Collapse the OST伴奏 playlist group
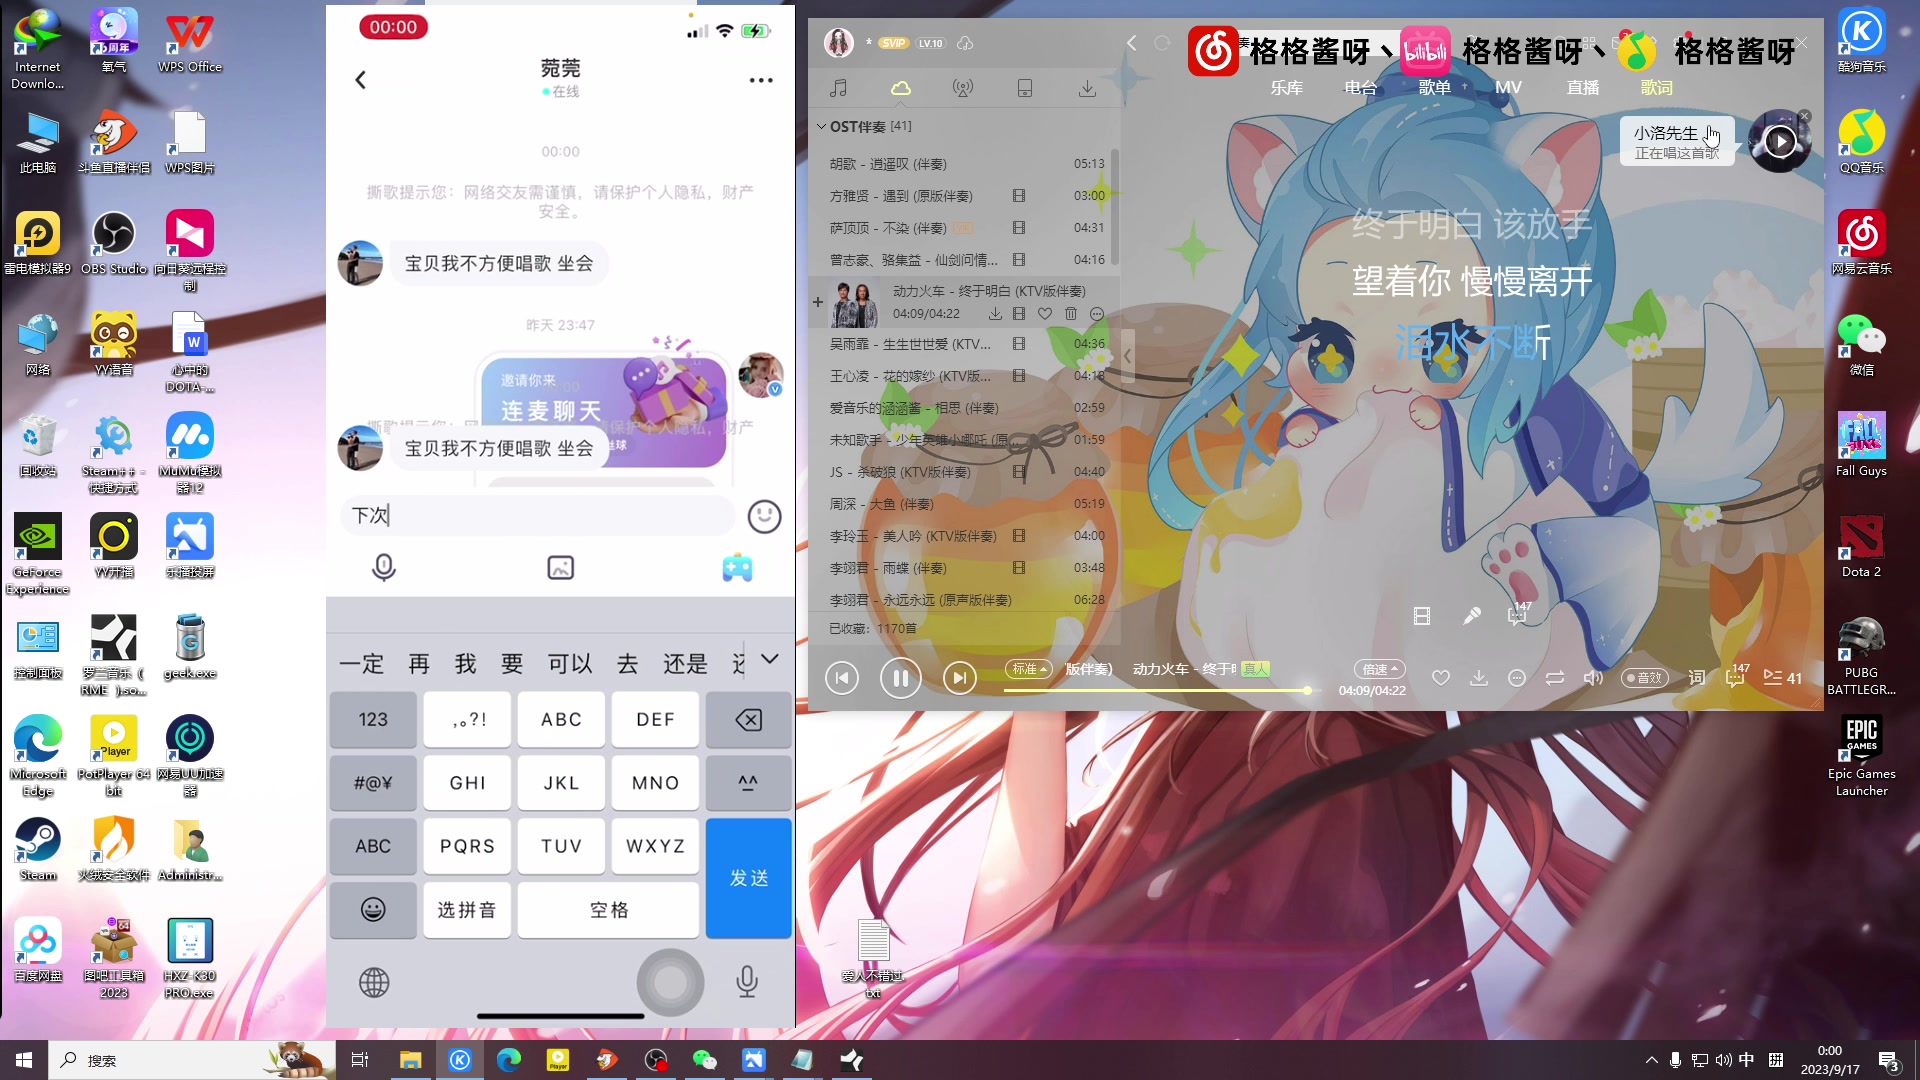 pyautogui.click(x=821, y=126)
